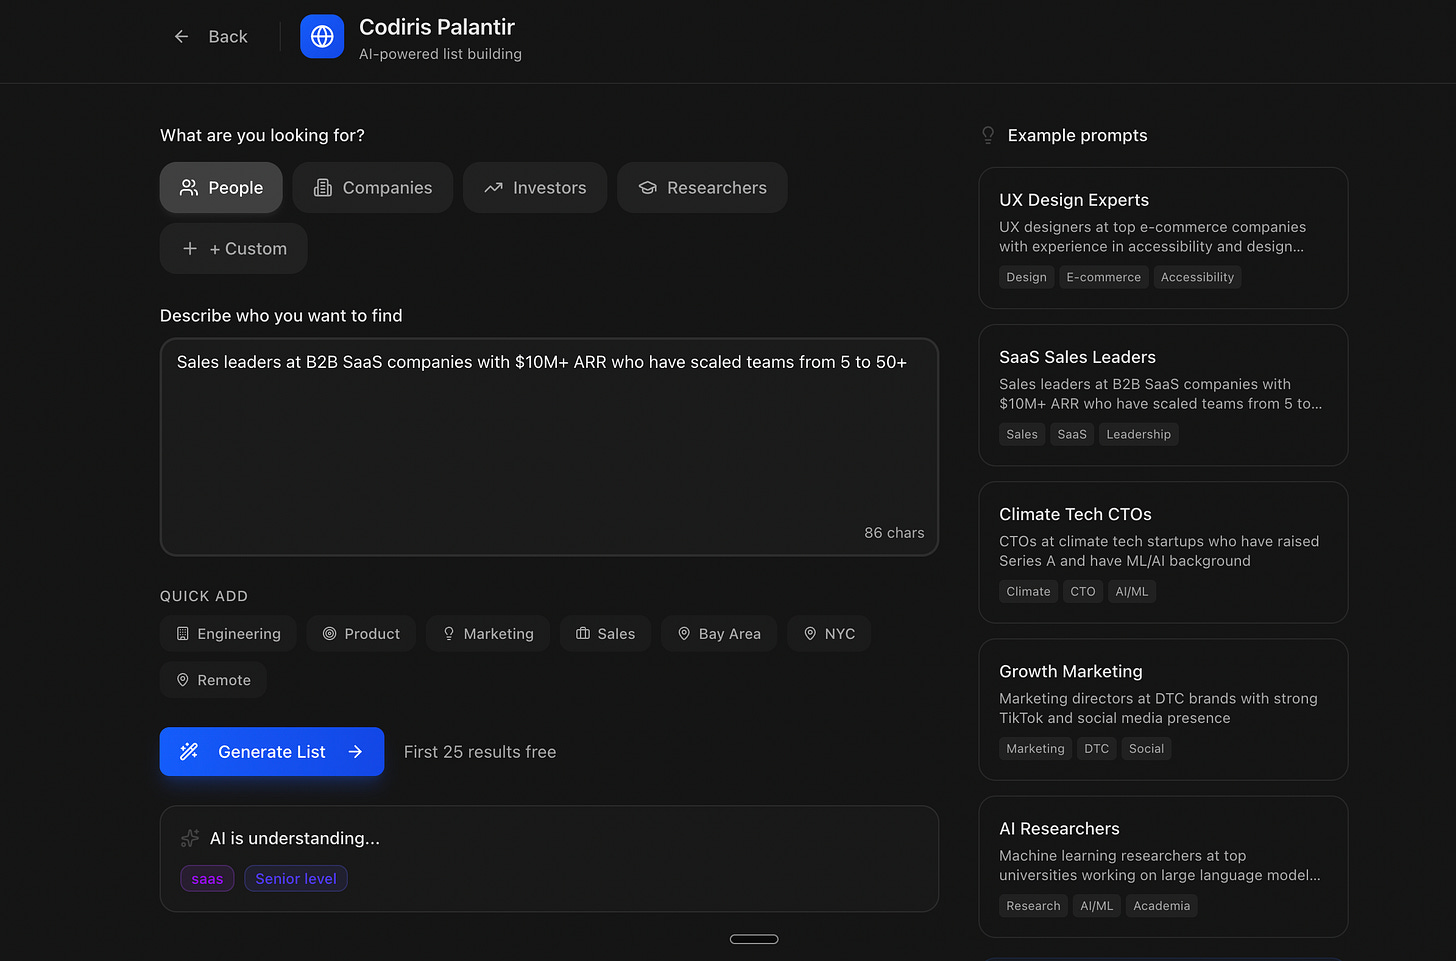Viewport: 1456px width, 961px height.
Task: Click the people icon in People tab
Action: pos(189,188)
